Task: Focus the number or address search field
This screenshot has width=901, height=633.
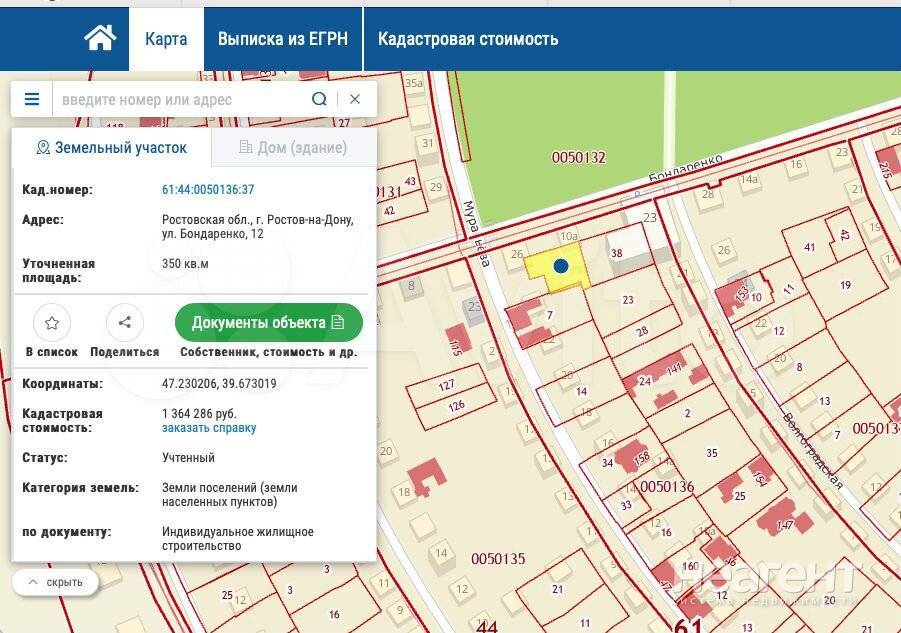Action: [x=180, y=99]
